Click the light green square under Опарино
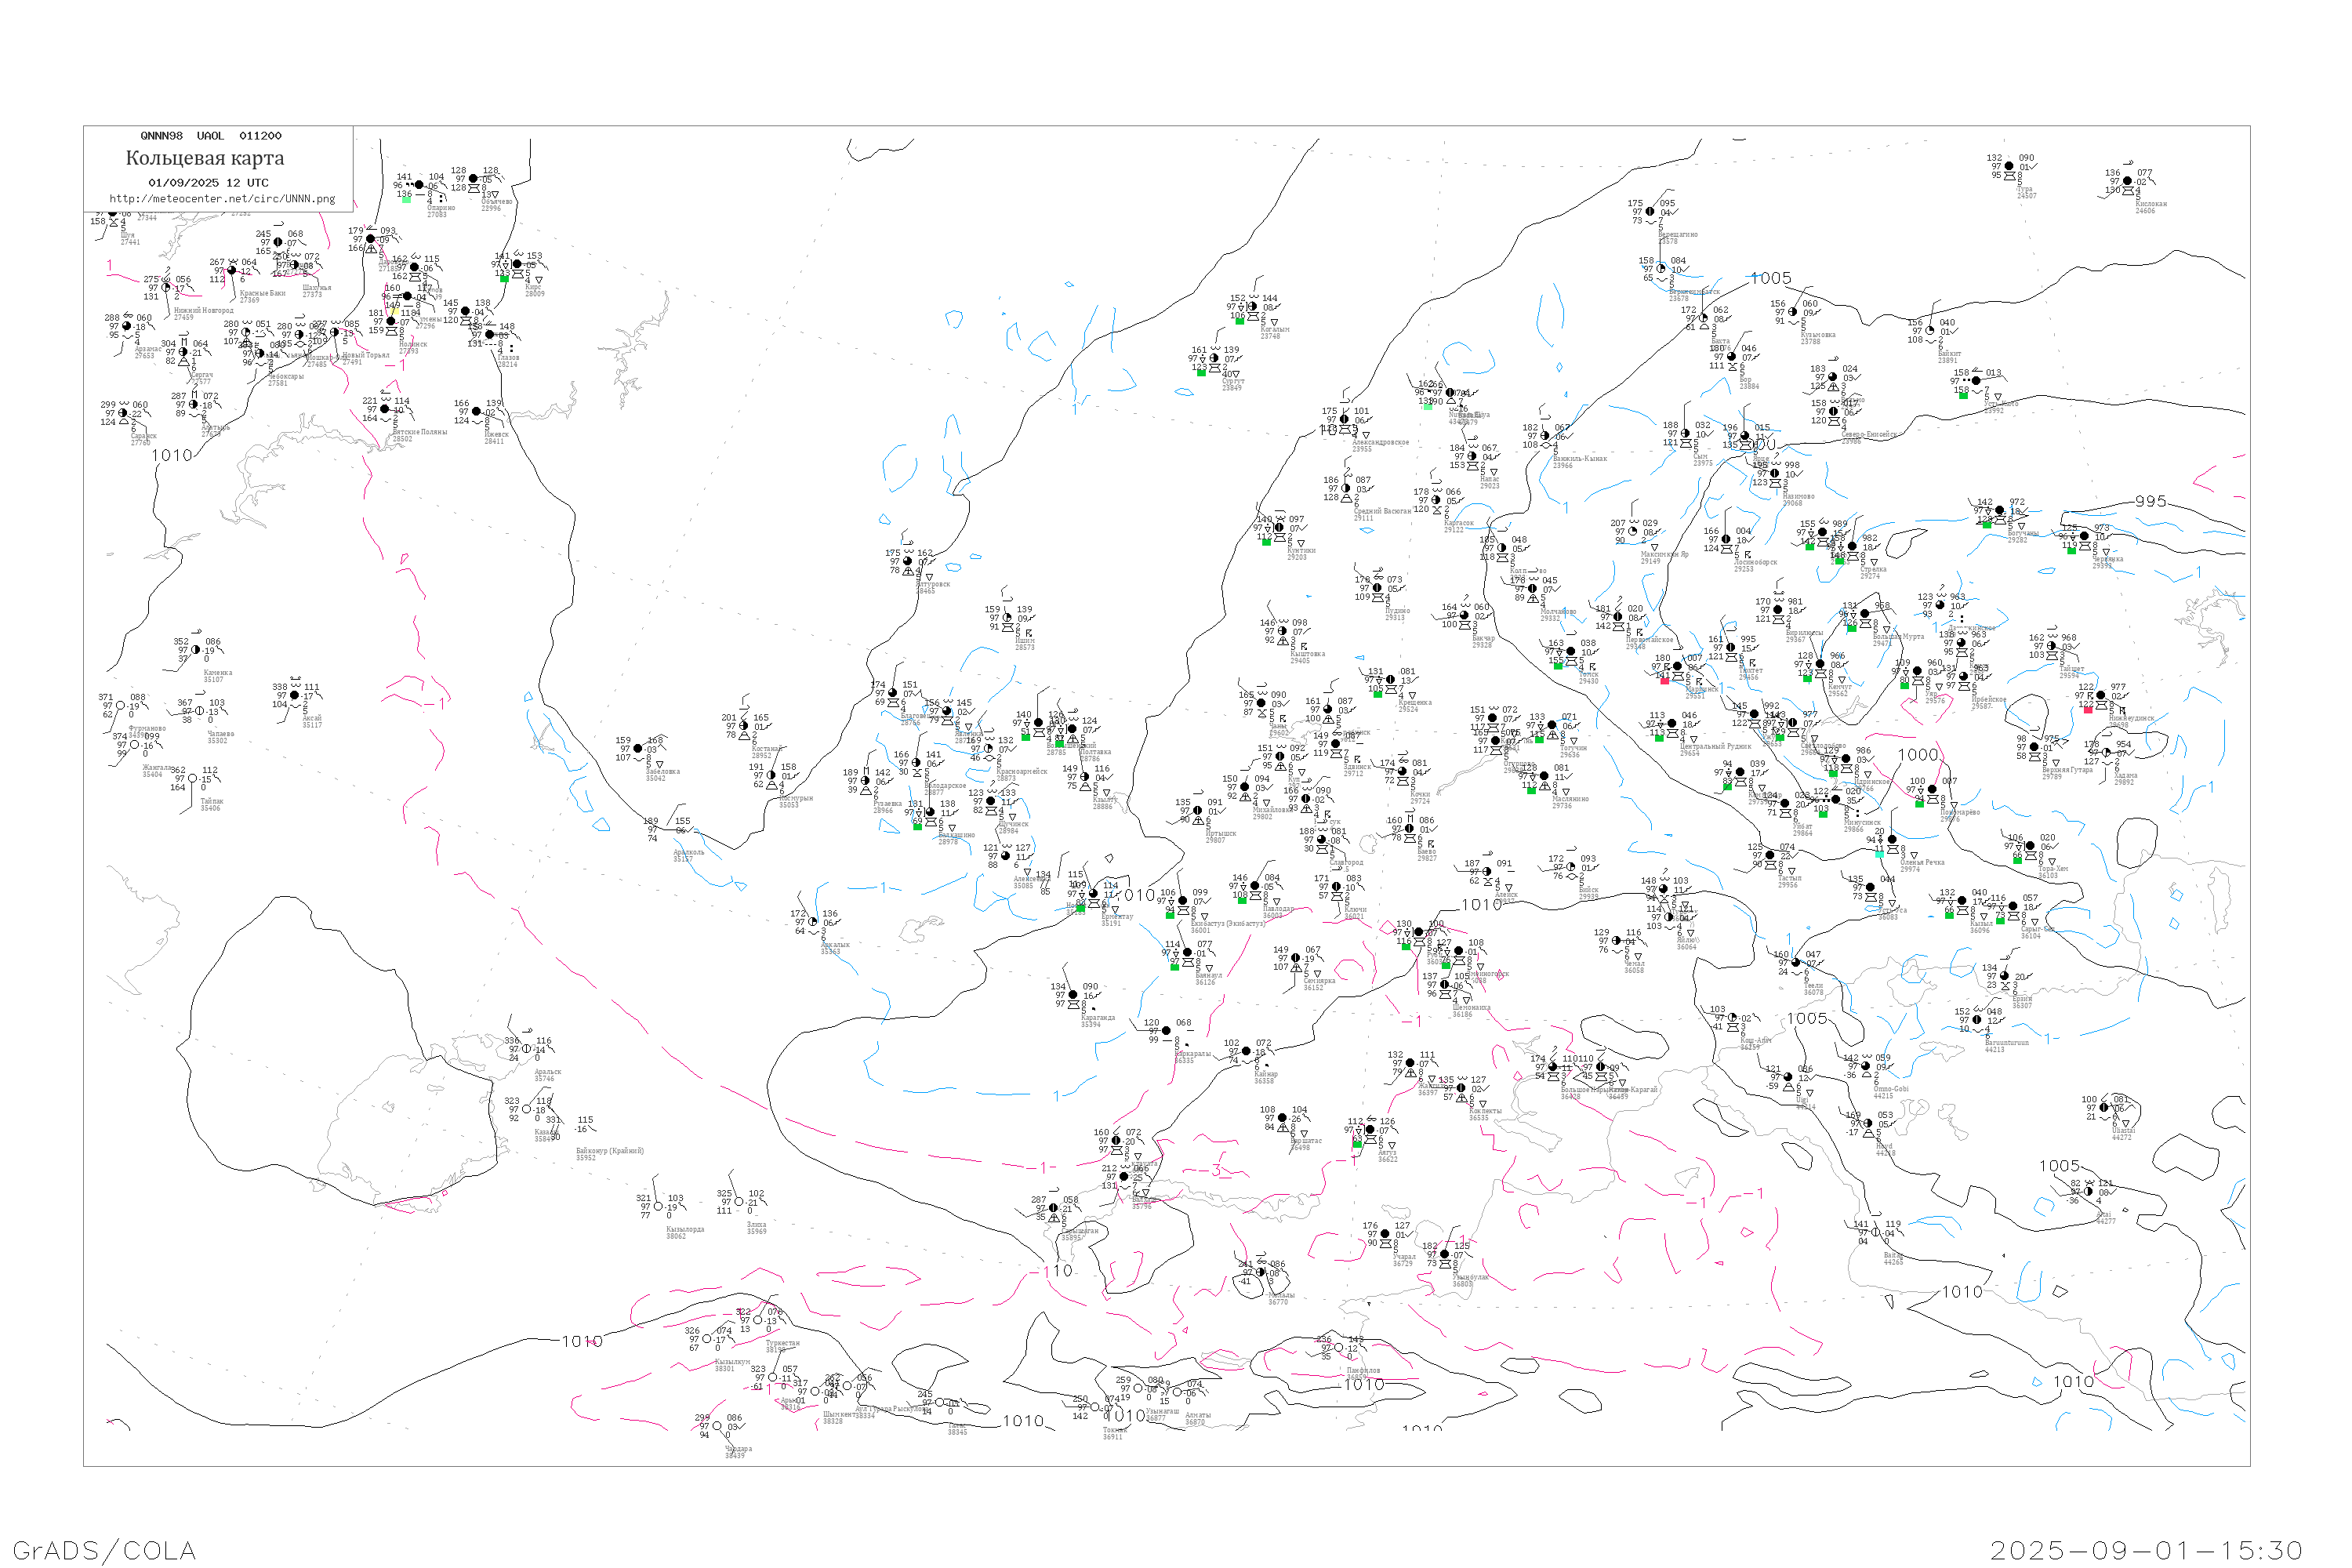This screenshot has width=2352, height=1568. (406, 200)
